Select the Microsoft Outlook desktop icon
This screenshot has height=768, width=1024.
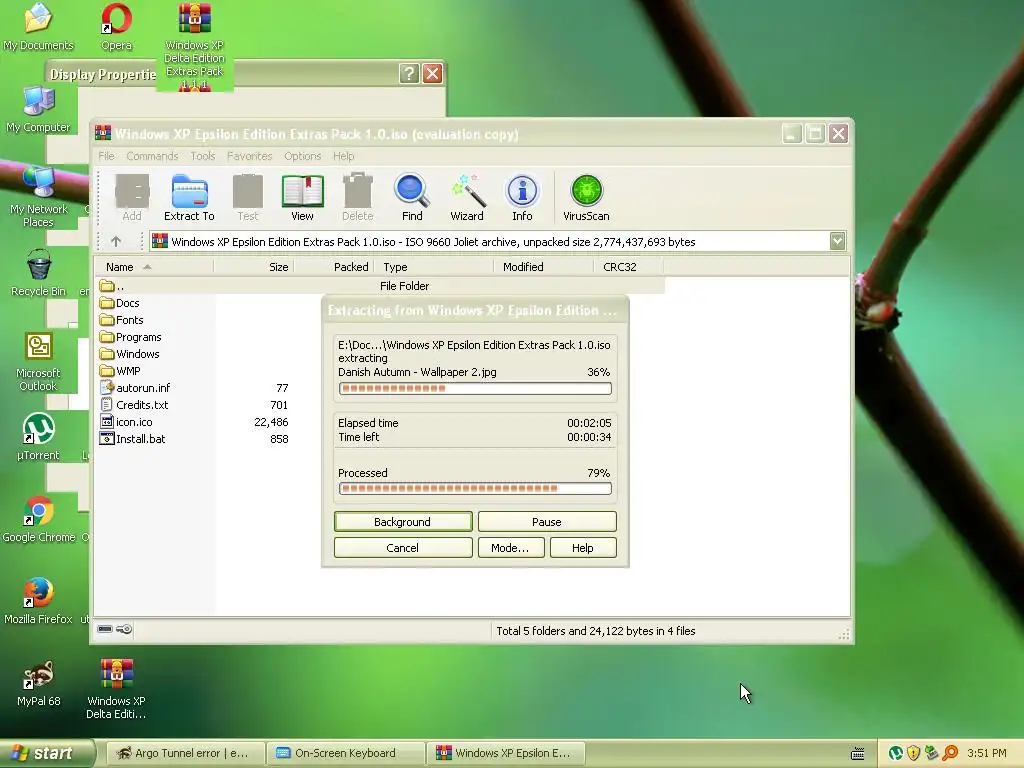point(39,362)
